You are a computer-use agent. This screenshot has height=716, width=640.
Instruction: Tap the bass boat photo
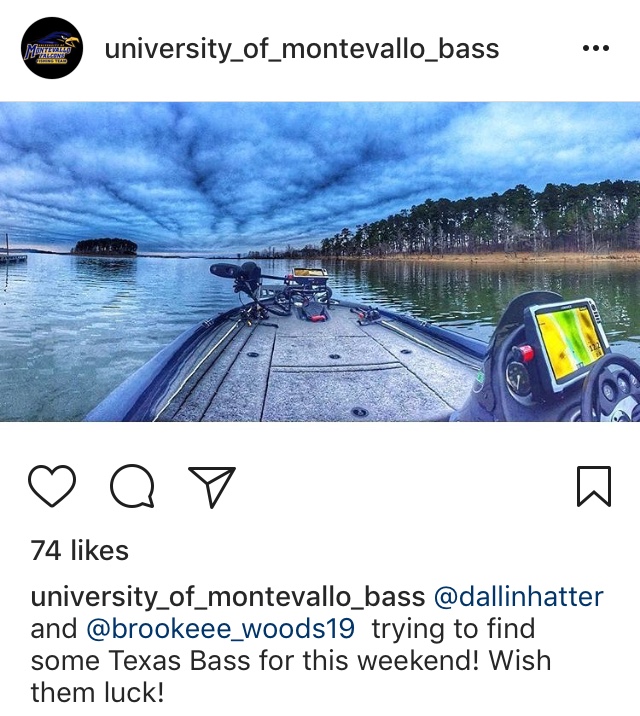tap(320, 261)
